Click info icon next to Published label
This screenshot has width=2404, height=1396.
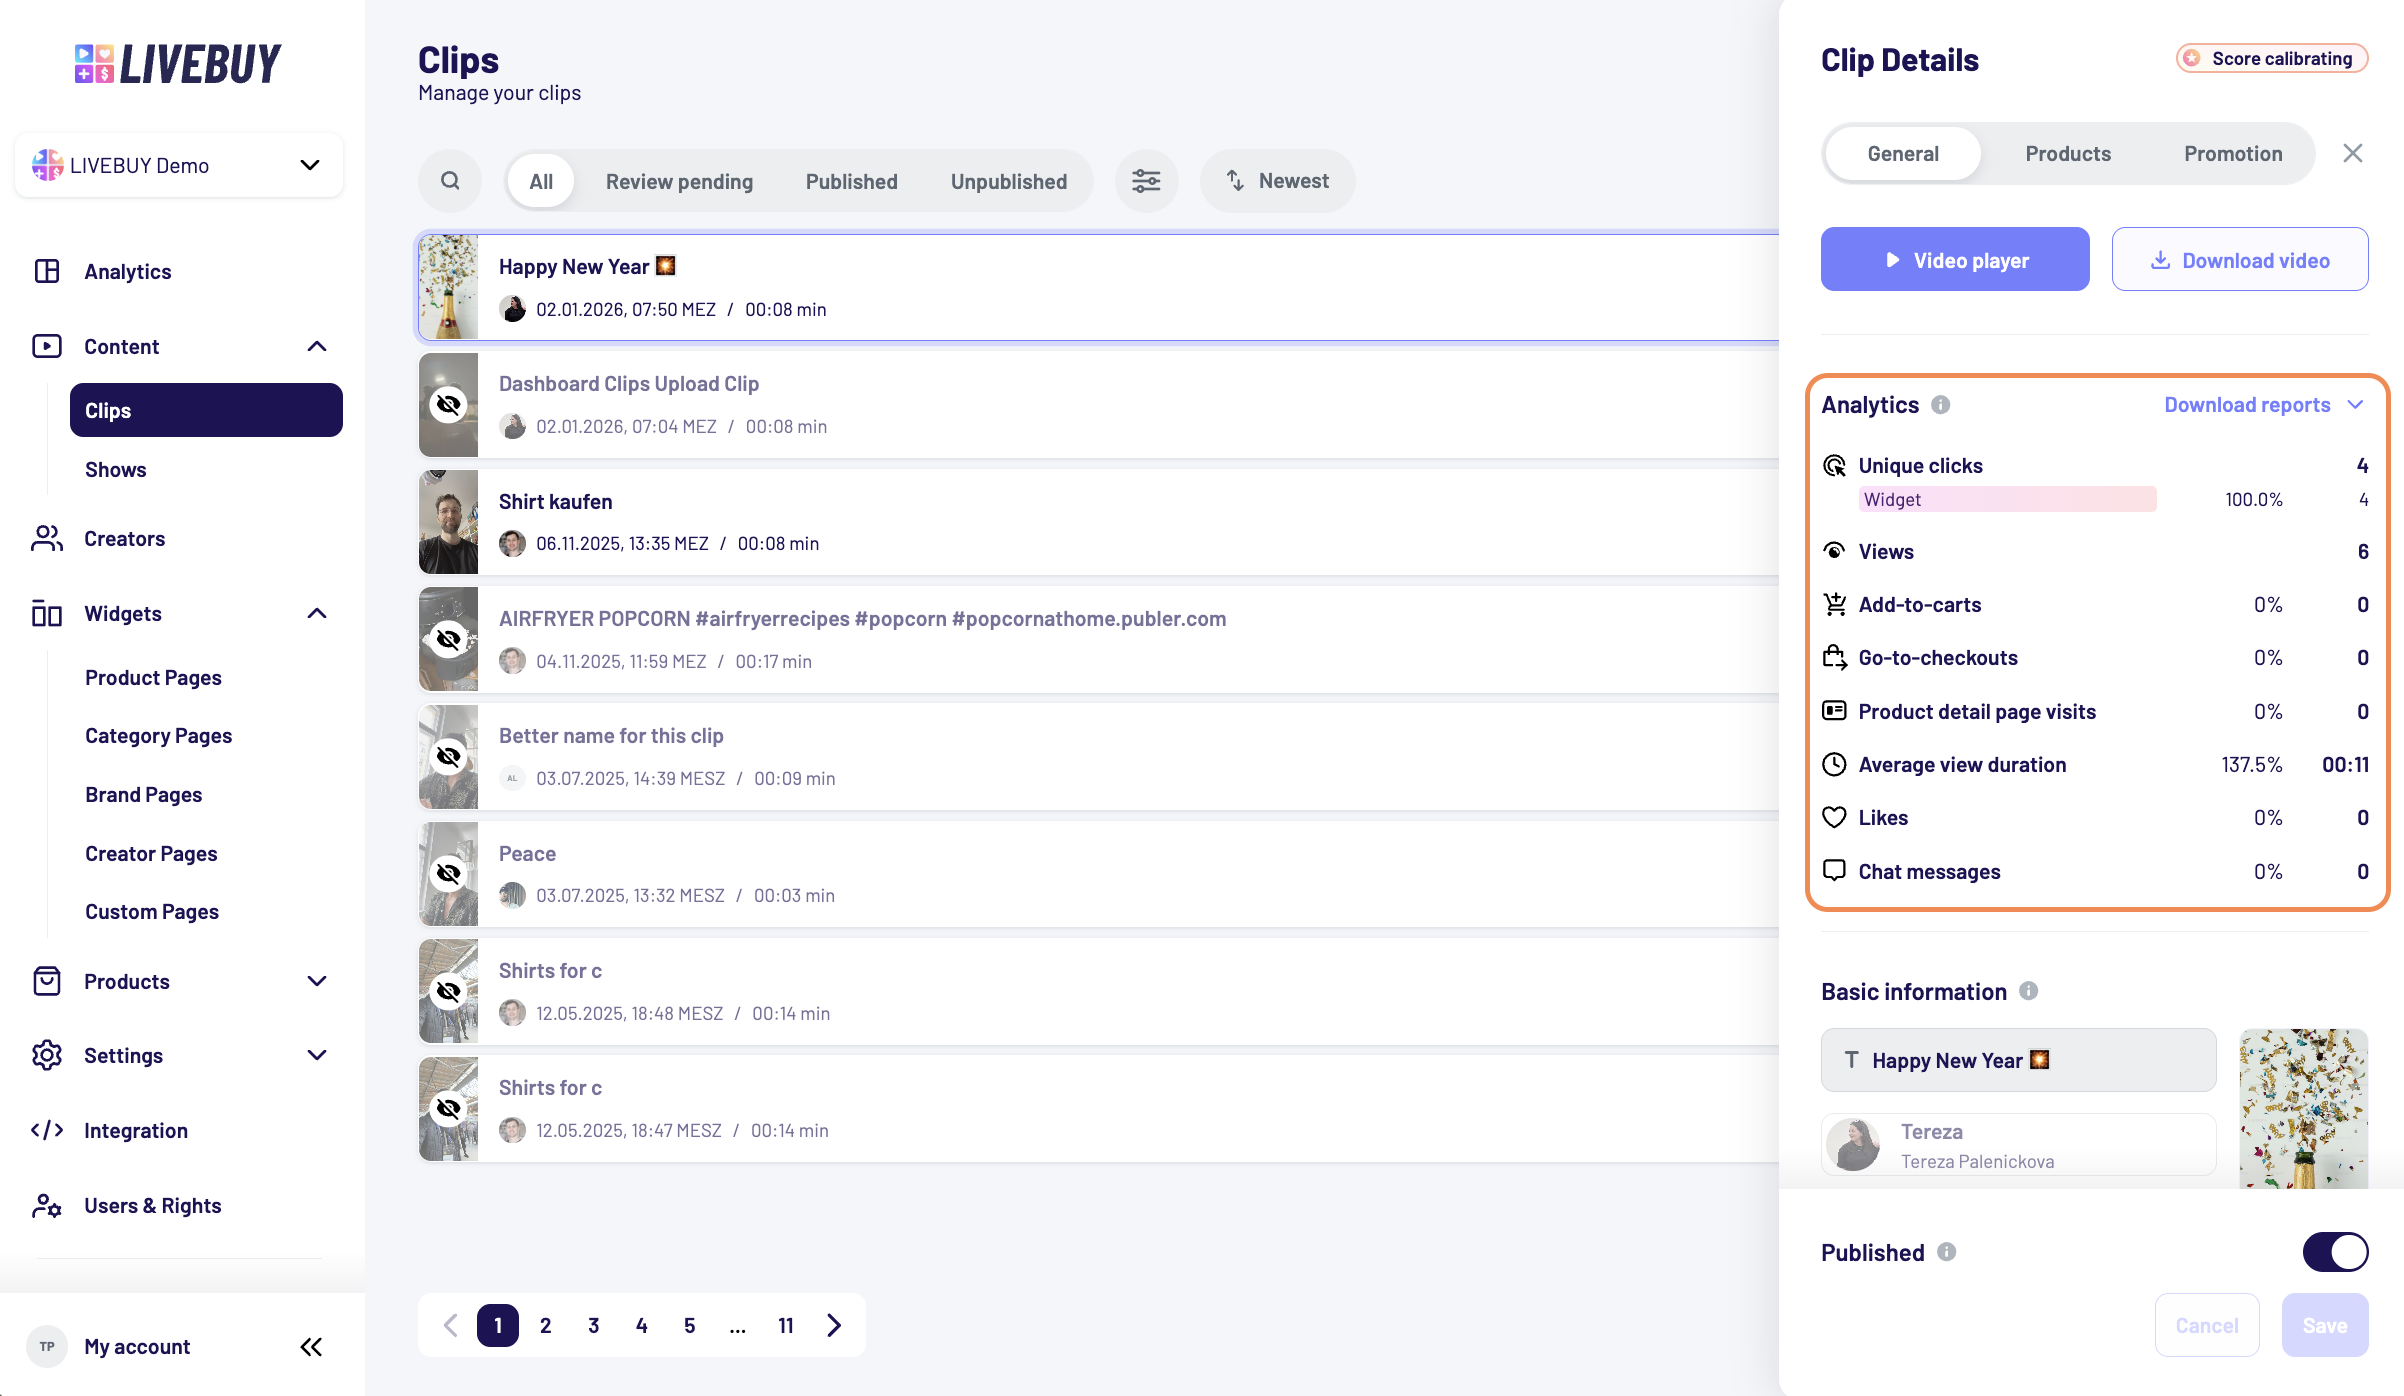pos(1946,1251)
